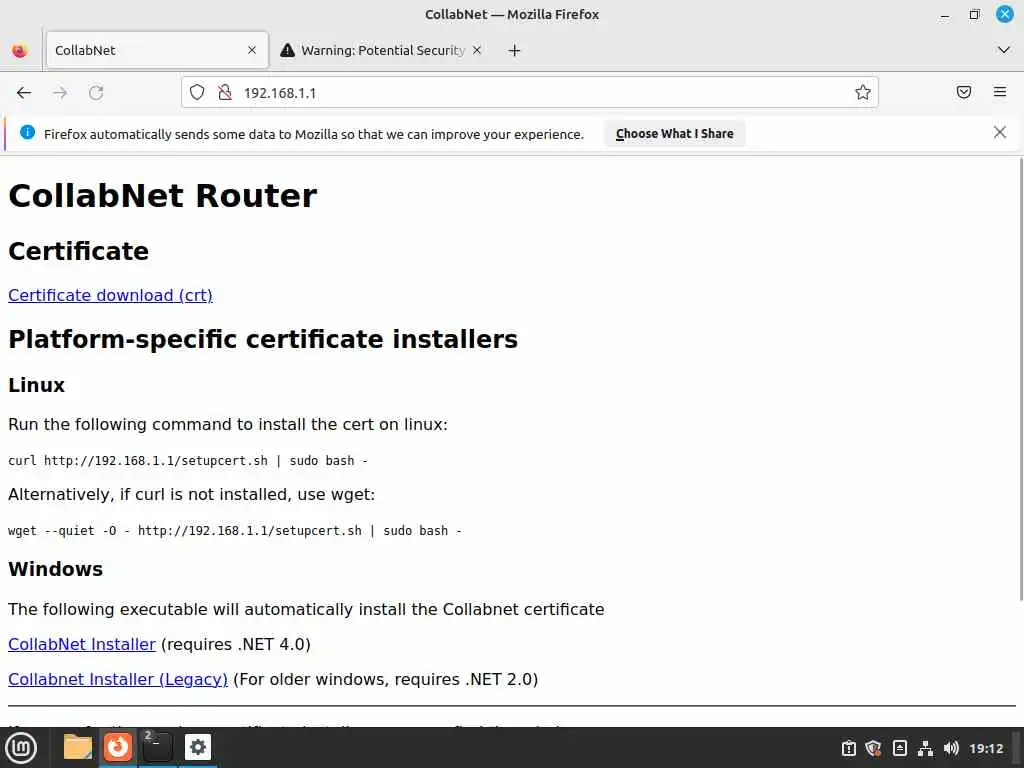Open the Save to Pocket button
Image resolution: width=1024 pixels, height=768 pixels.
point(964,92)
